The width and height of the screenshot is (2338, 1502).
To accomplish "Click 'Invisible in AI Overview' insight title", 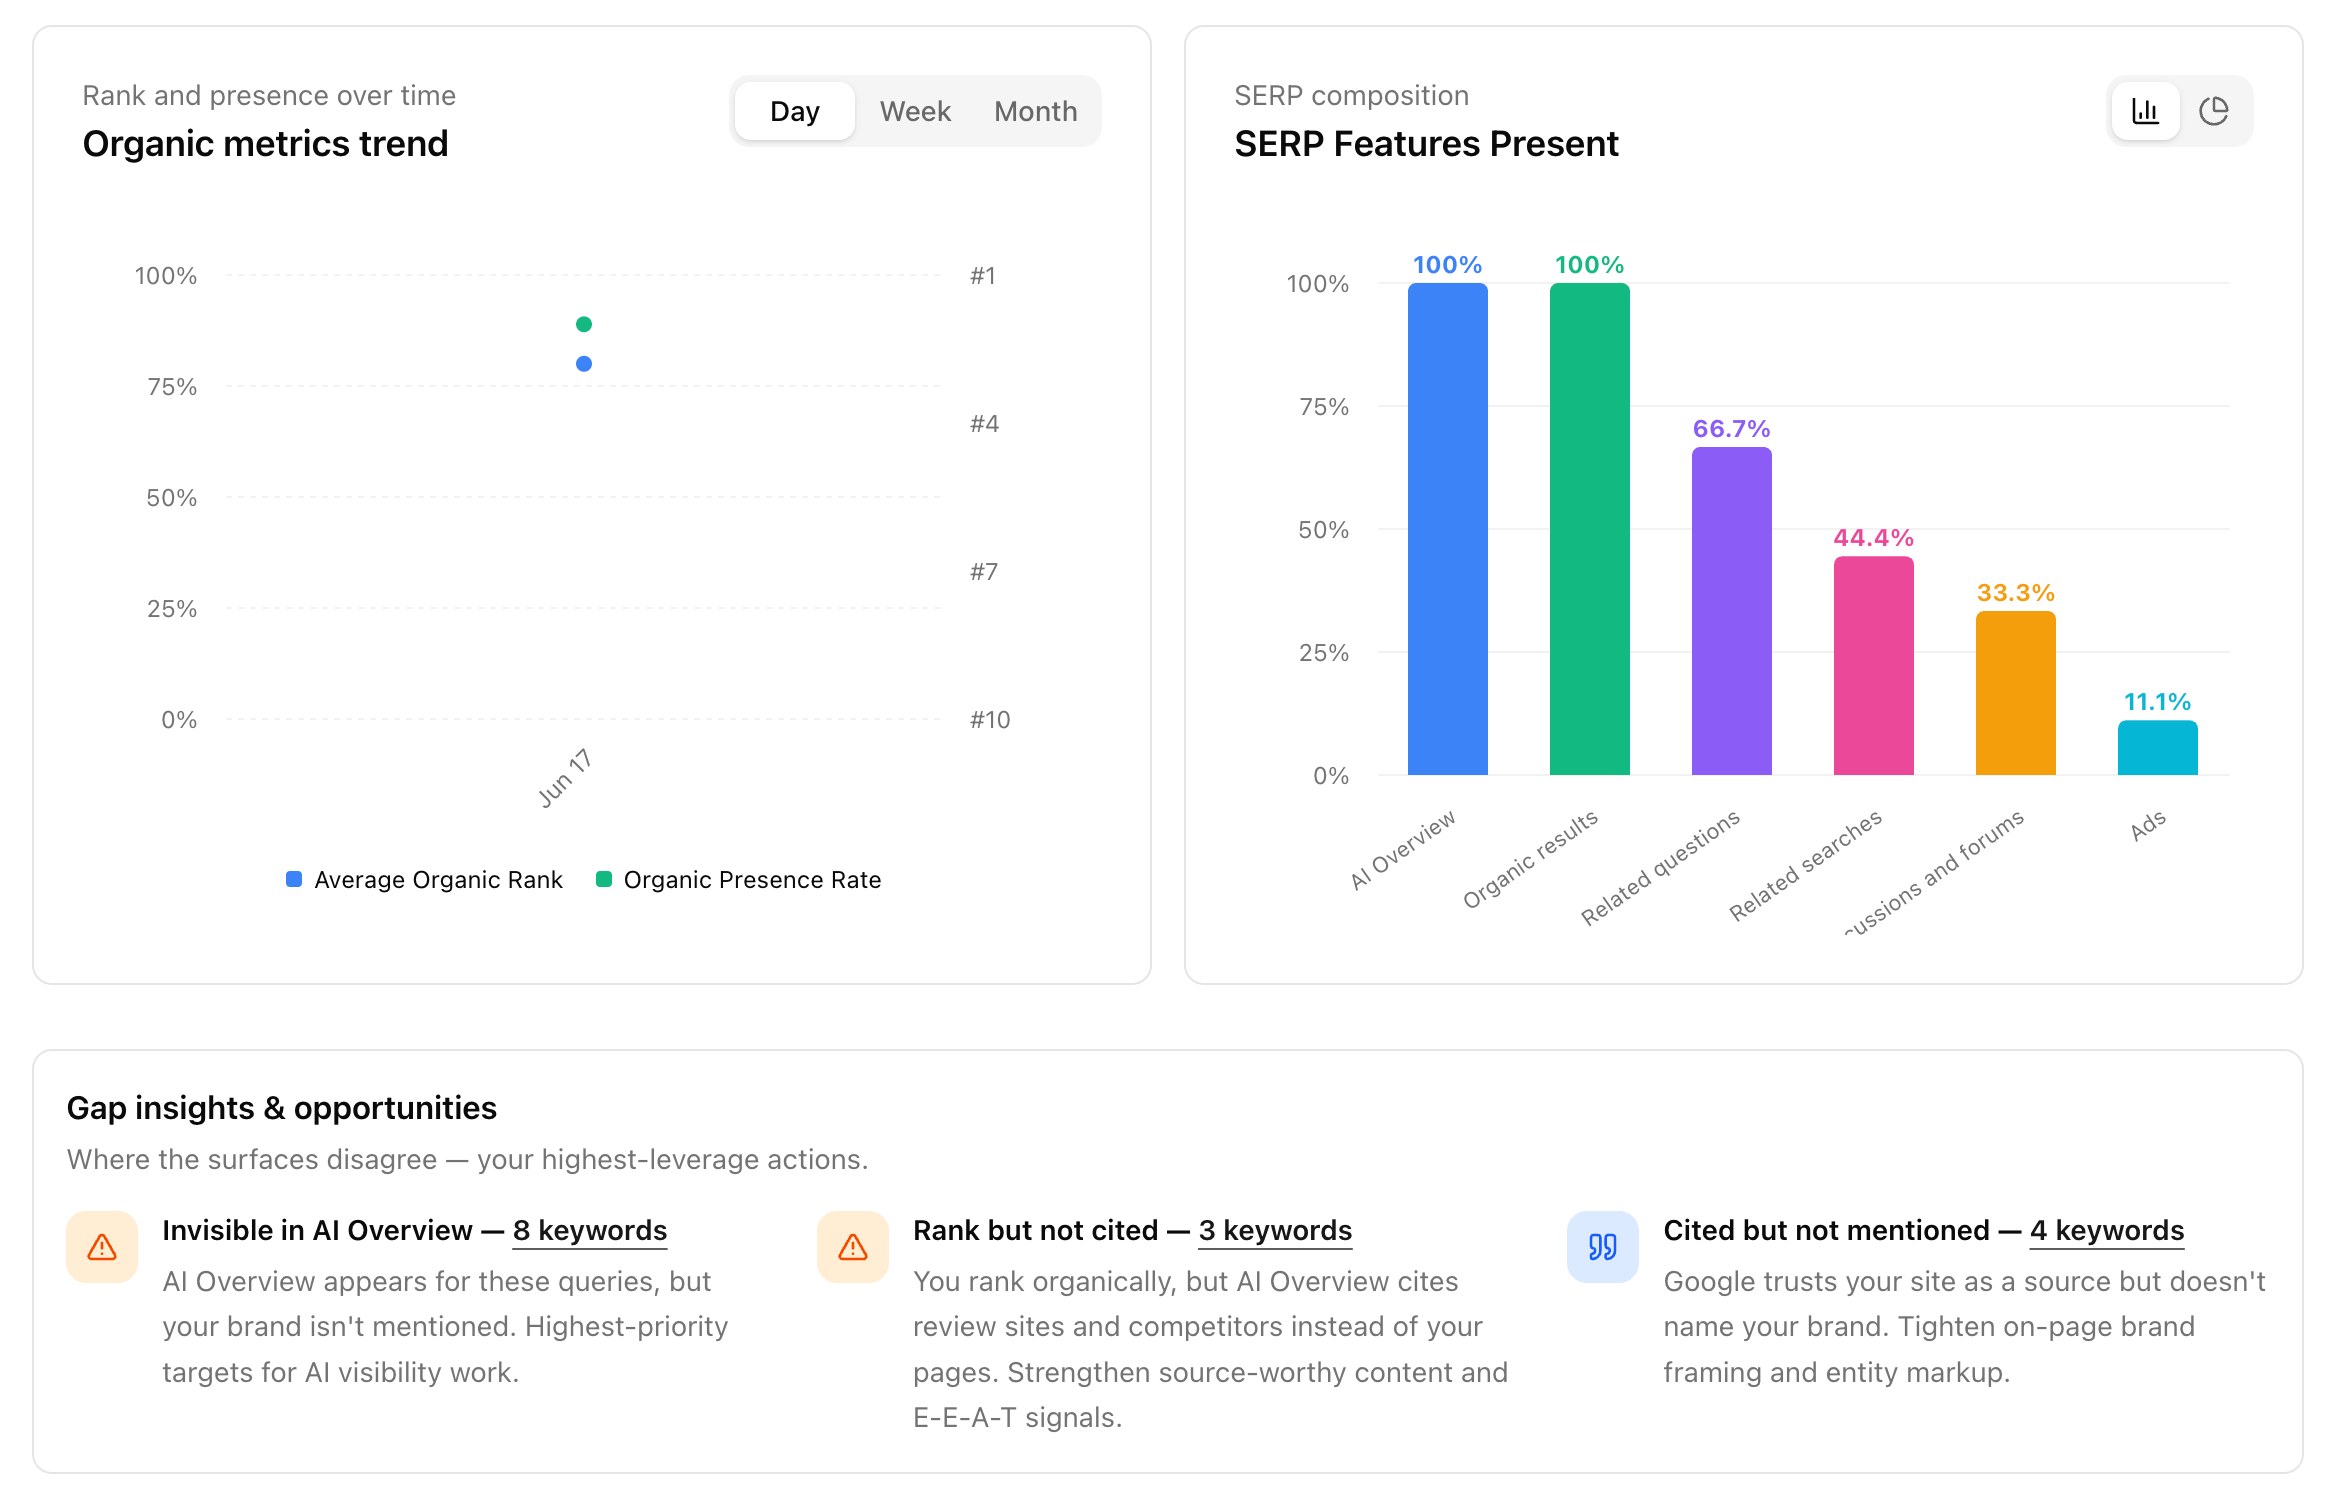I will coord(318,1230).
